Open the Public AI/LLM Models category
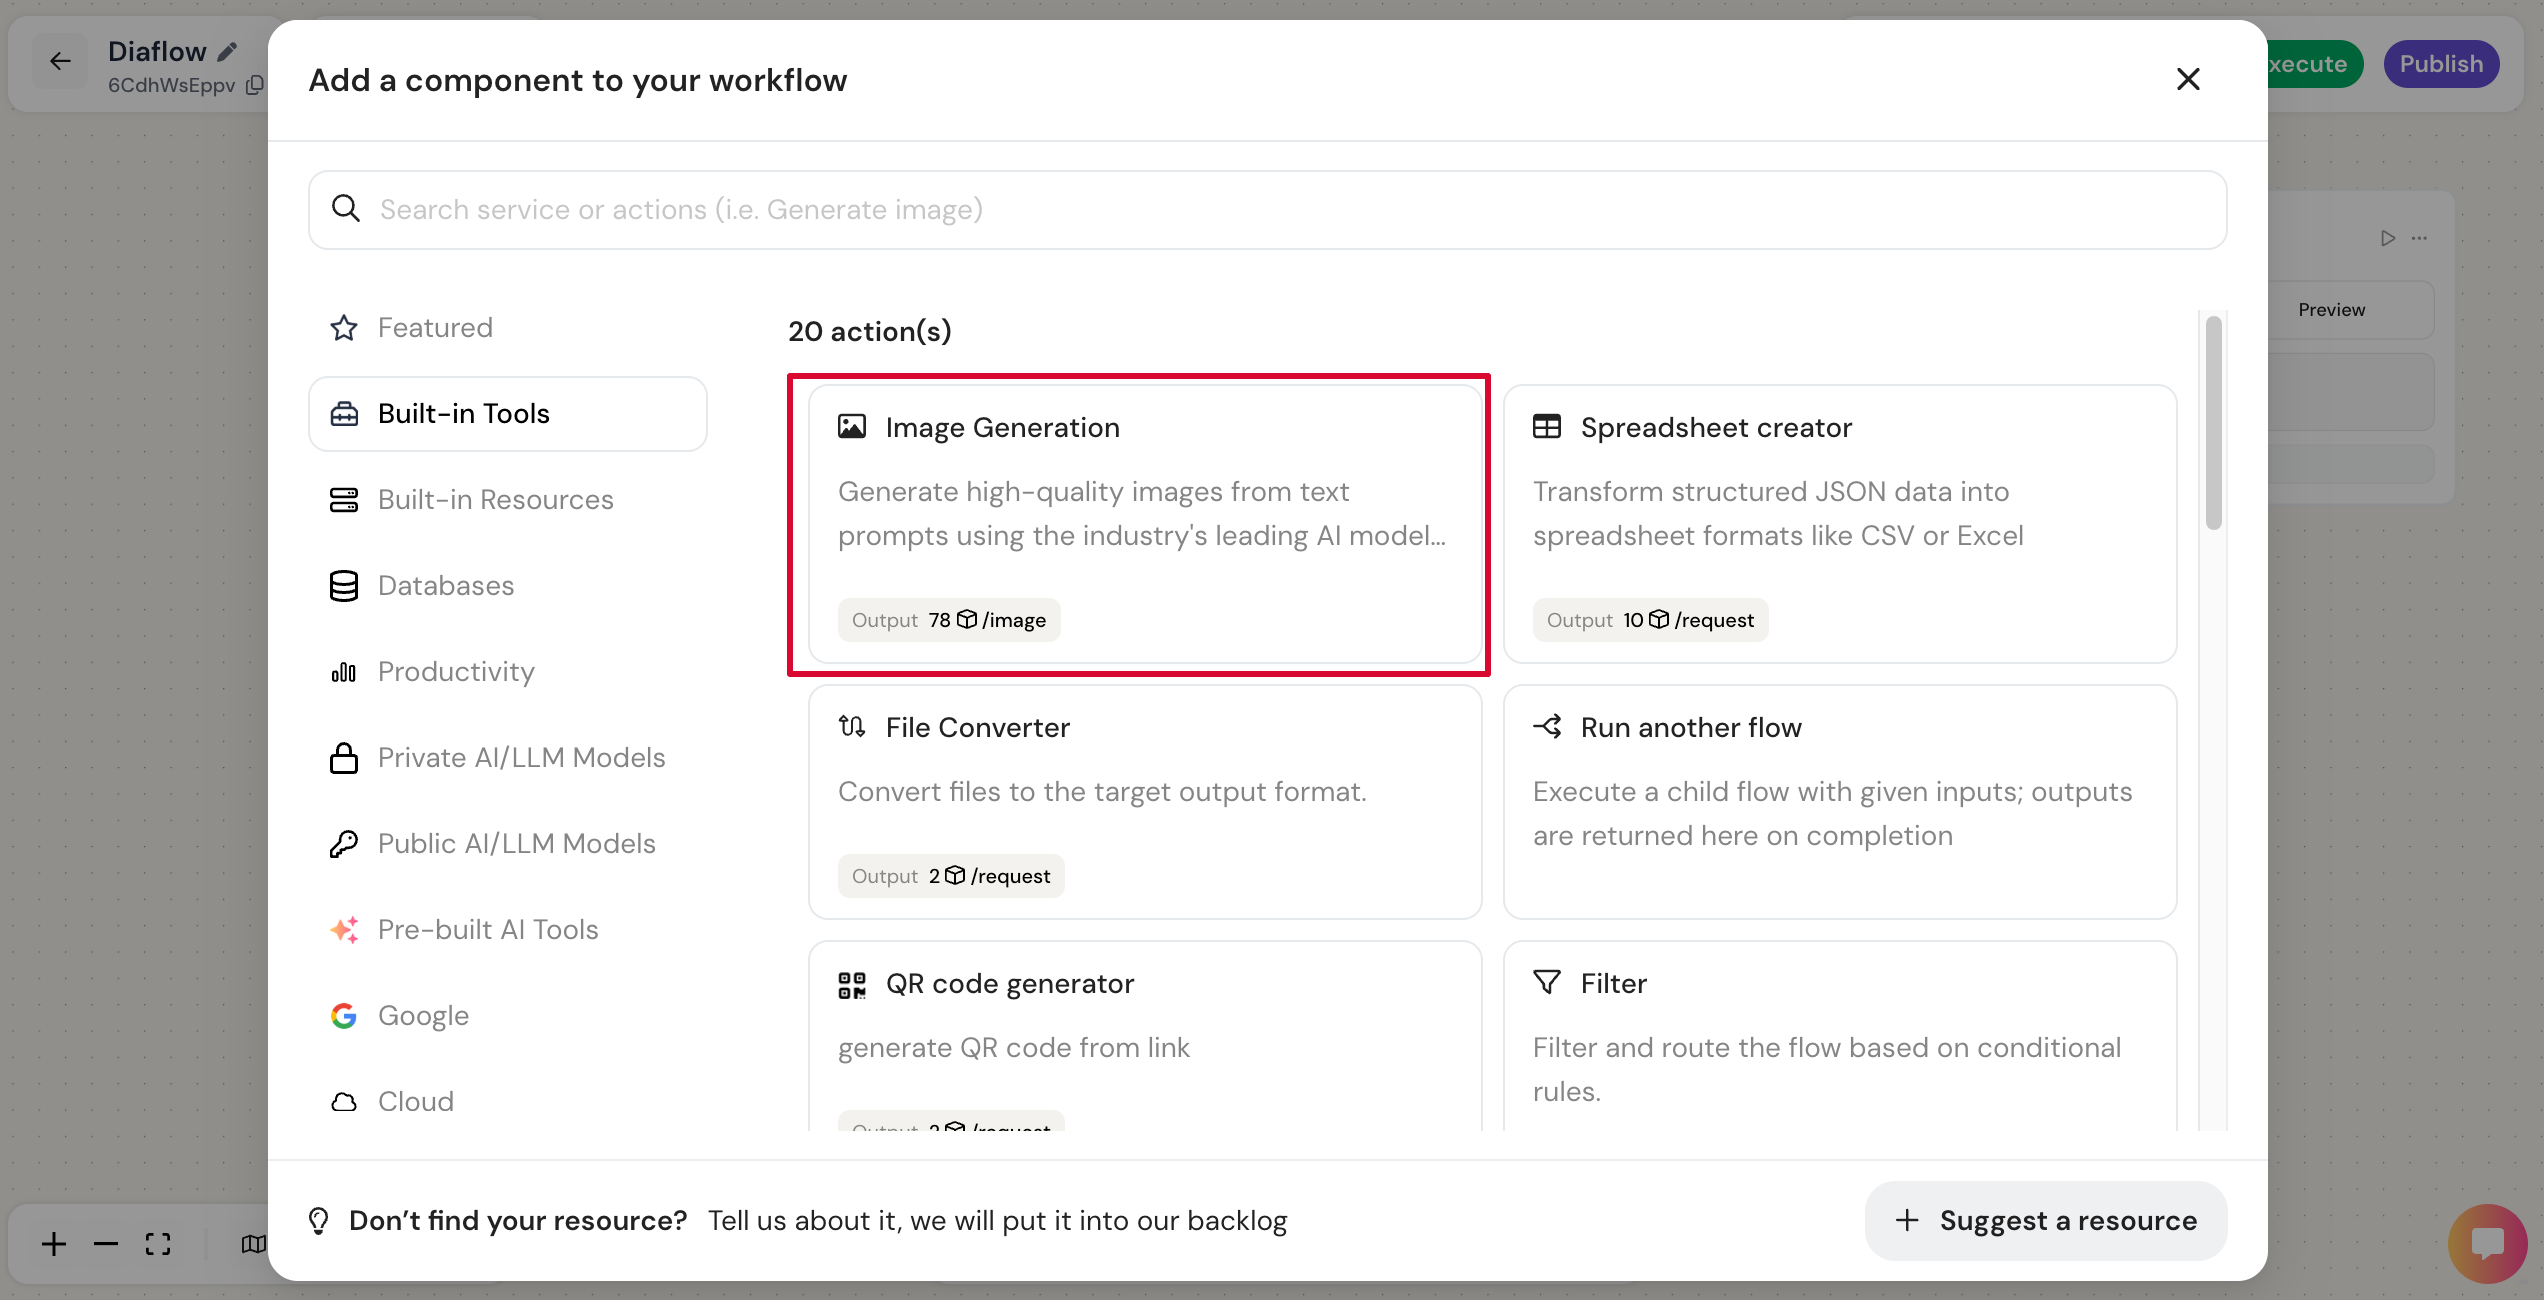Viewport: 2544px width, 1300px height. pyautogui.click(x=516, y=844)
